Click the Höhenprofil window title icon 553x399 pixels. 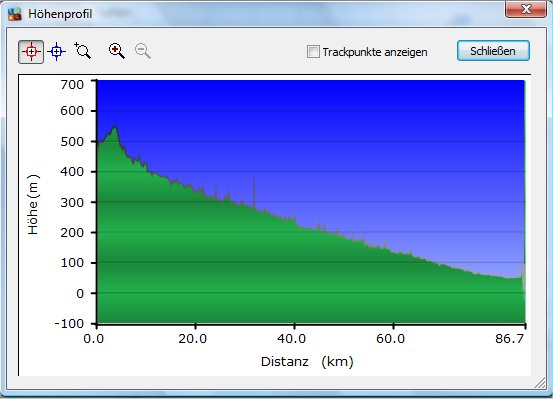coord(14,14)
